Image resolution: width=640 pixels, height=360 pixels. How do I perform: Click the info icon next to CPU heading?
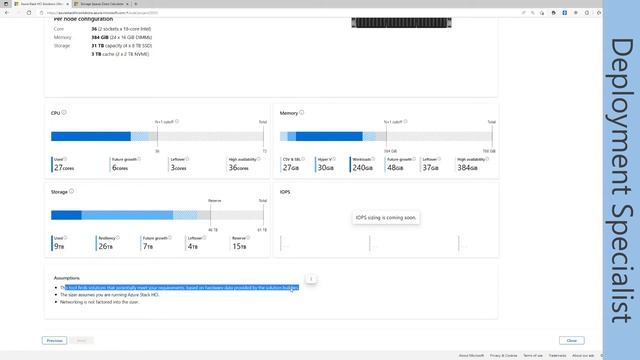click(64, 112)
